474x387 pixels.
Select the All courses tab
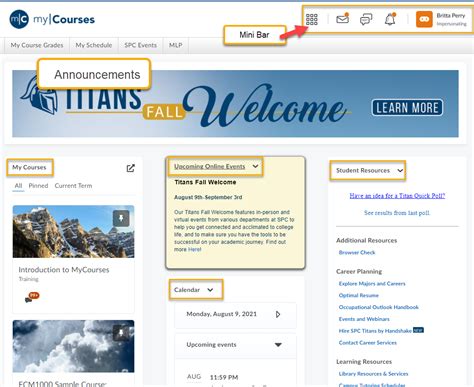coord(18,186)
